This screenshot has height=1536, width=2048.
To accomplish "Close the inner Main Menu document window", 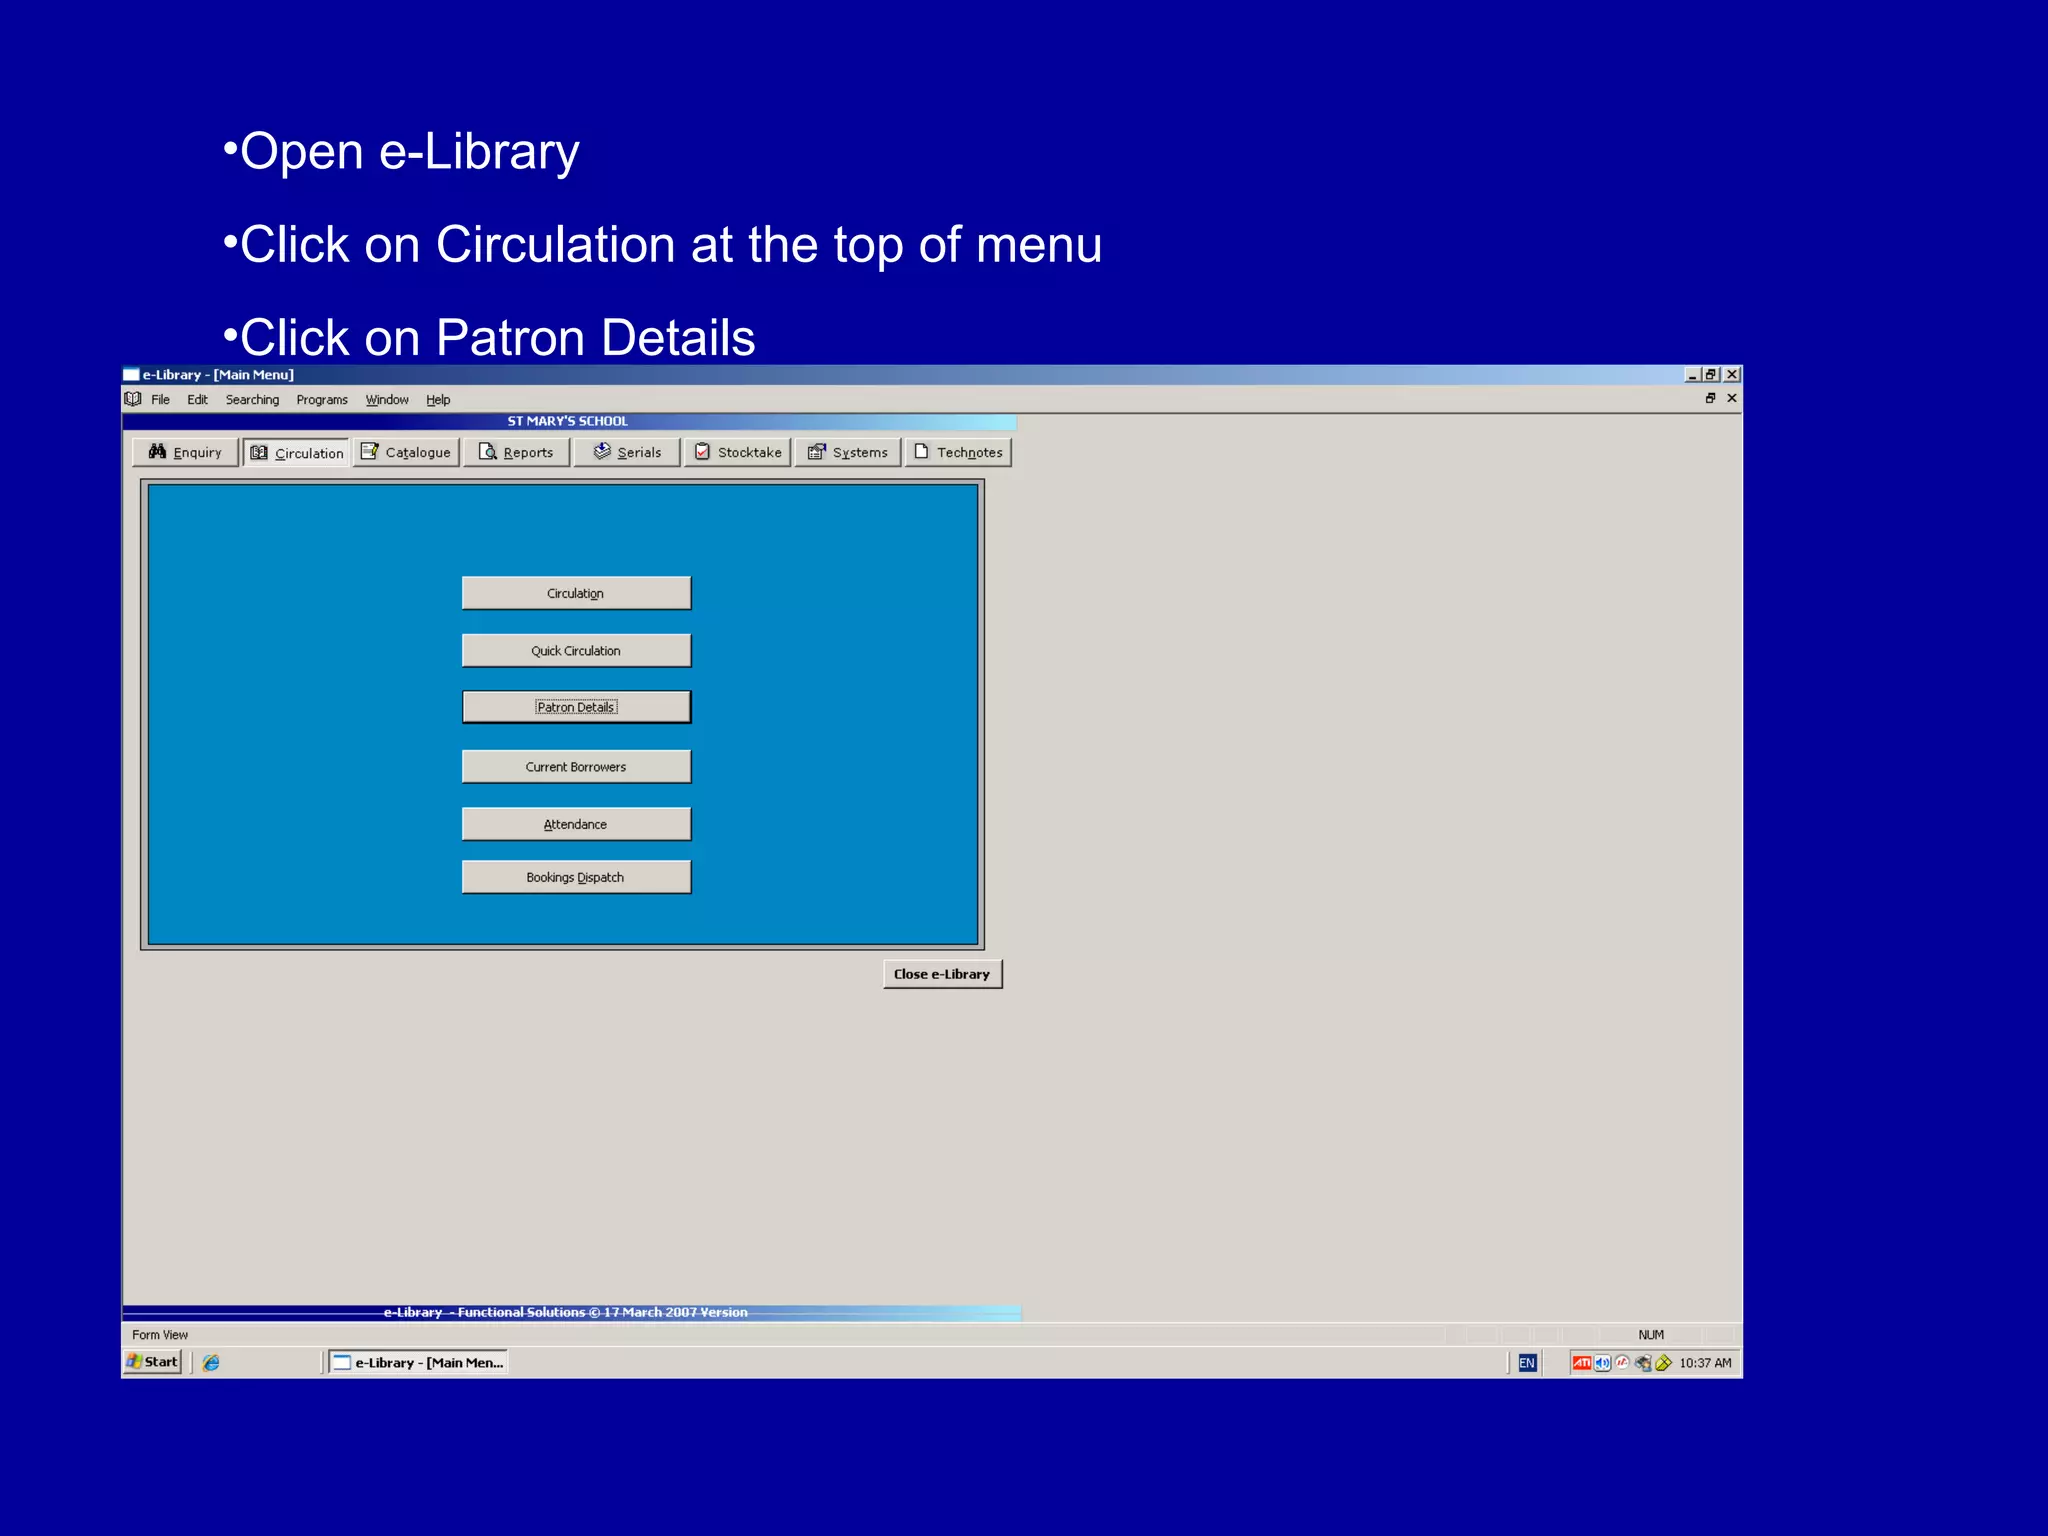I will 1732,398.
